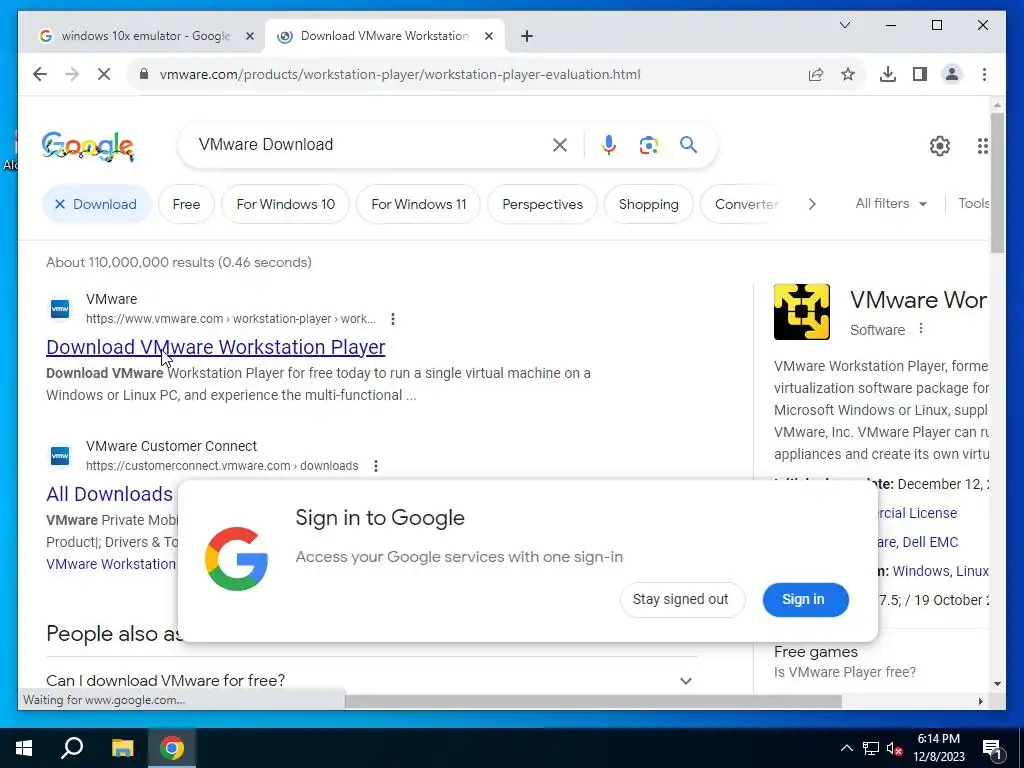The width and height of the screenshot is (1024, 768).
Task: Apply the For Windows 10 filter
Action: (x=285, y=204)
